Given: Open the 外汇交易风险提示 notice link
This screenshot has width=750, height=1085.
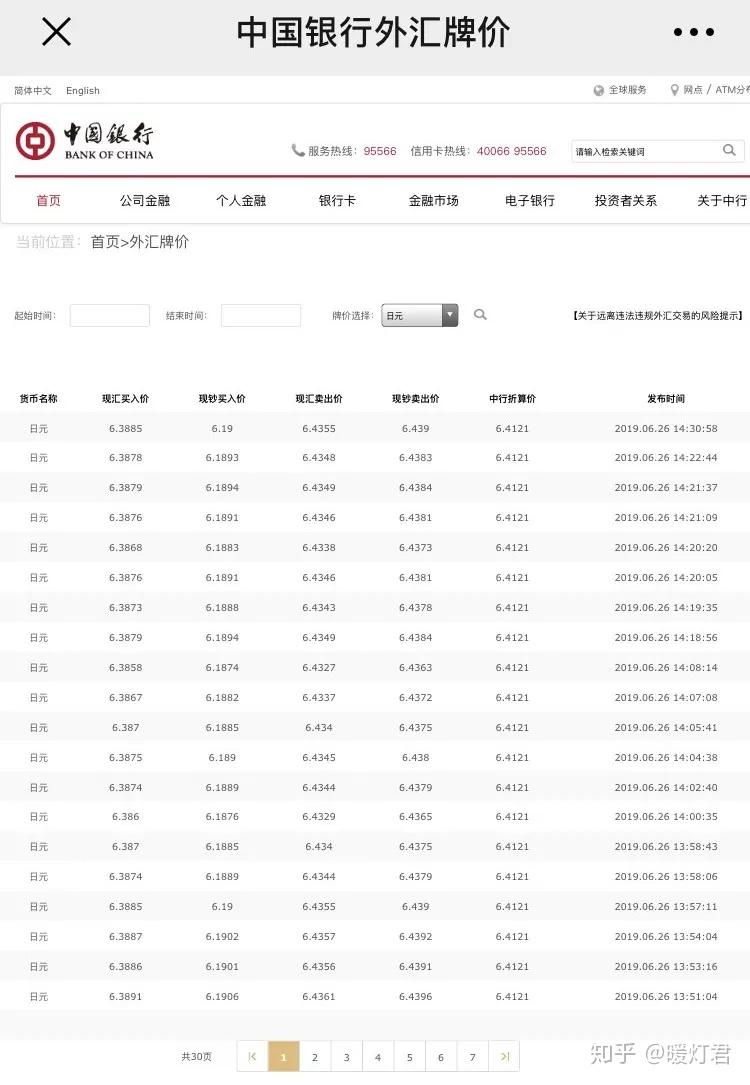Looking at the screenshot, I should coord(658,316).
